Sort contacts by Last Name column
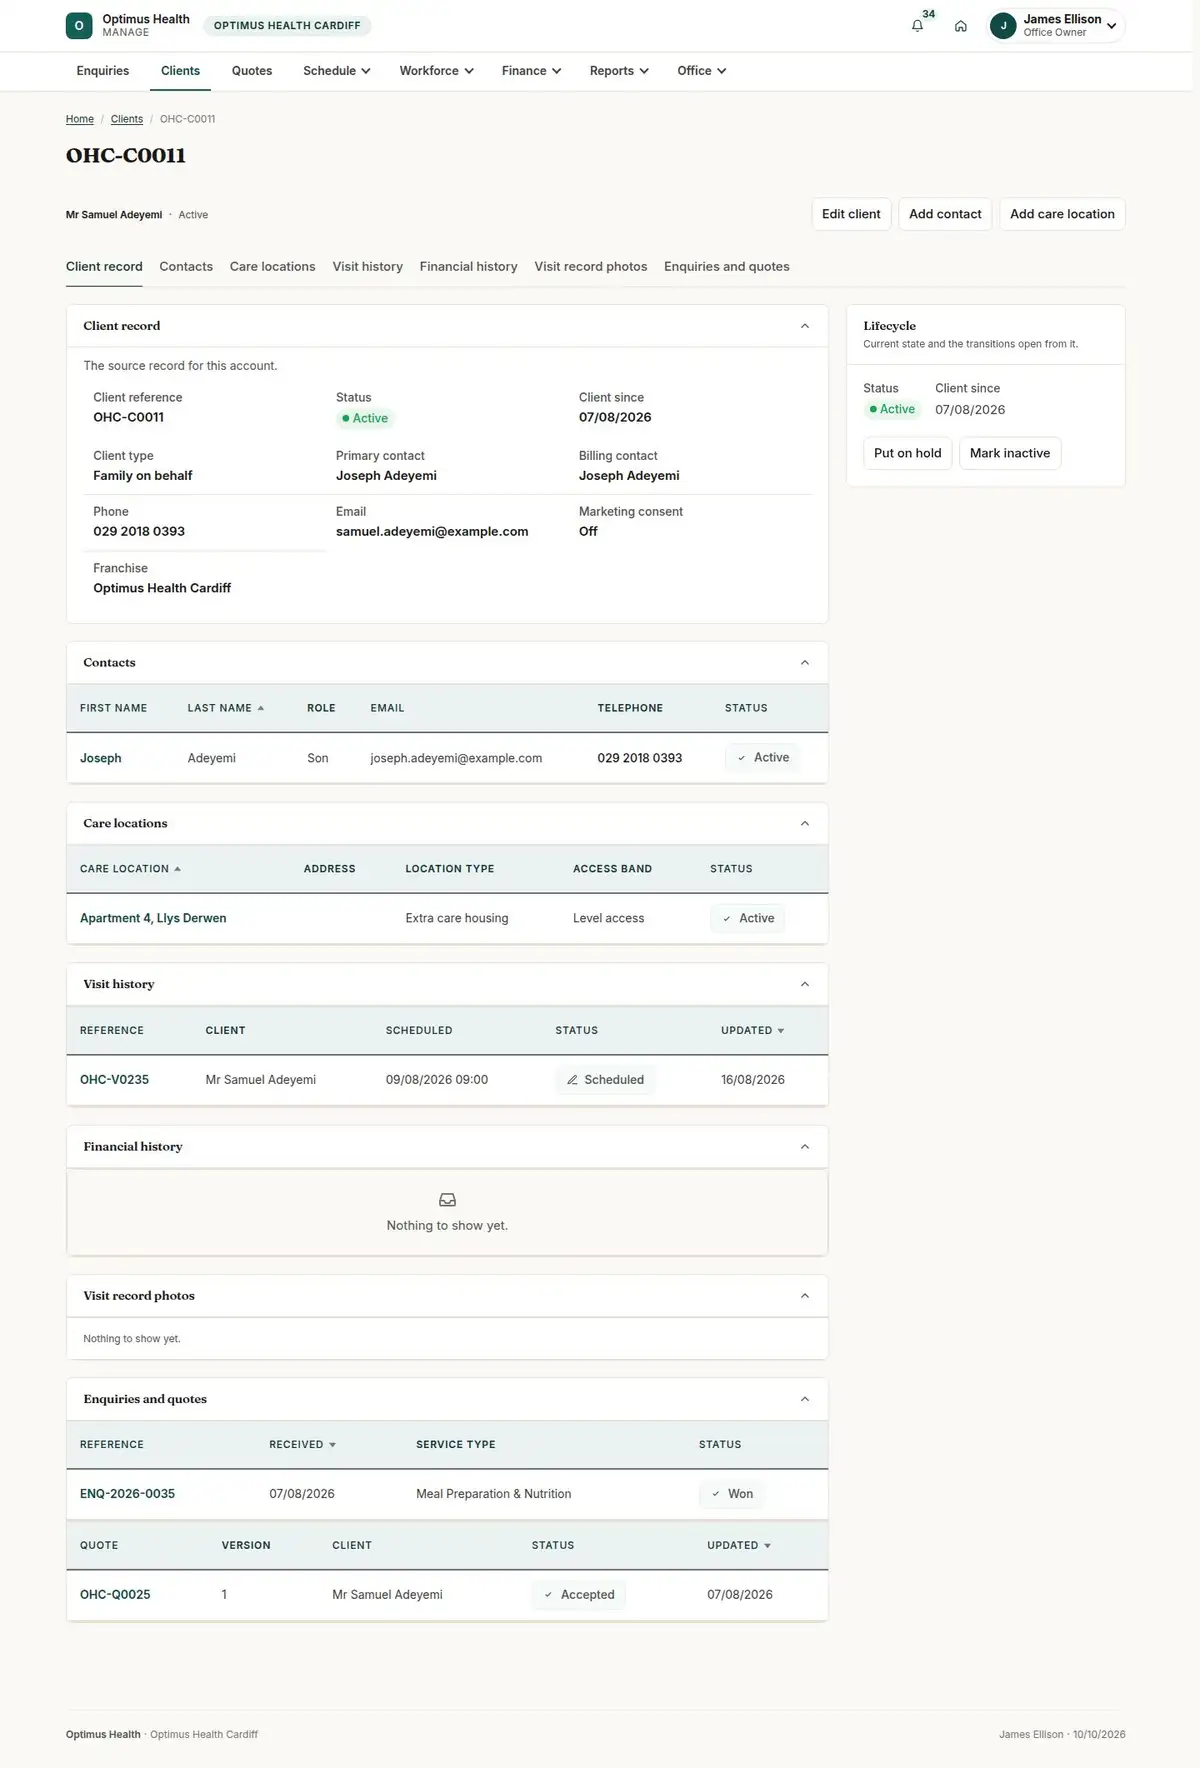1200x1768 pixels. coord(226,708)
